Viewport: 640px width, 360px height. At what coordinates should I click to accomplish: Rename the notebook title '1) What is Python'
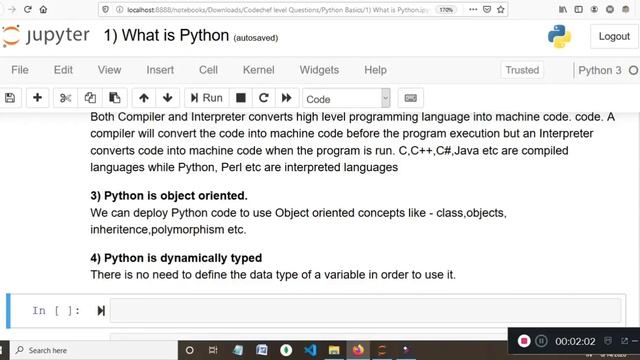click(166, 36)
